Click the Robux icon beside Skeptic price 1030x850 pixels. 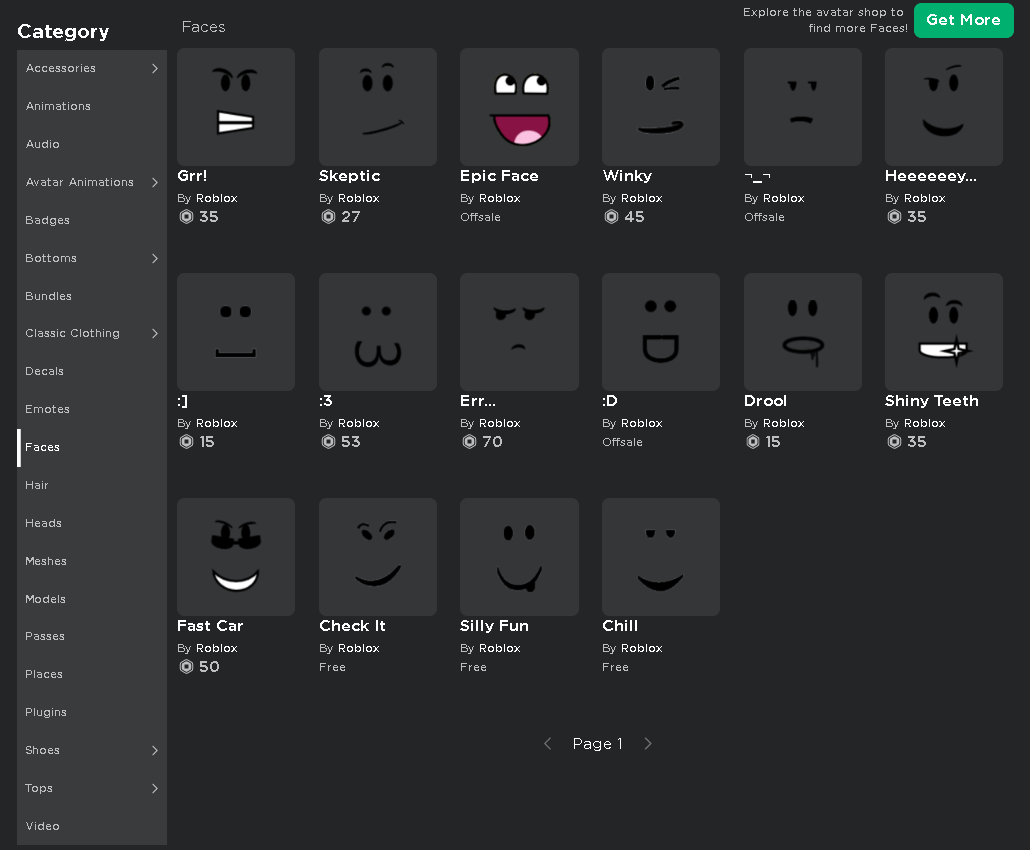(328, 217)
